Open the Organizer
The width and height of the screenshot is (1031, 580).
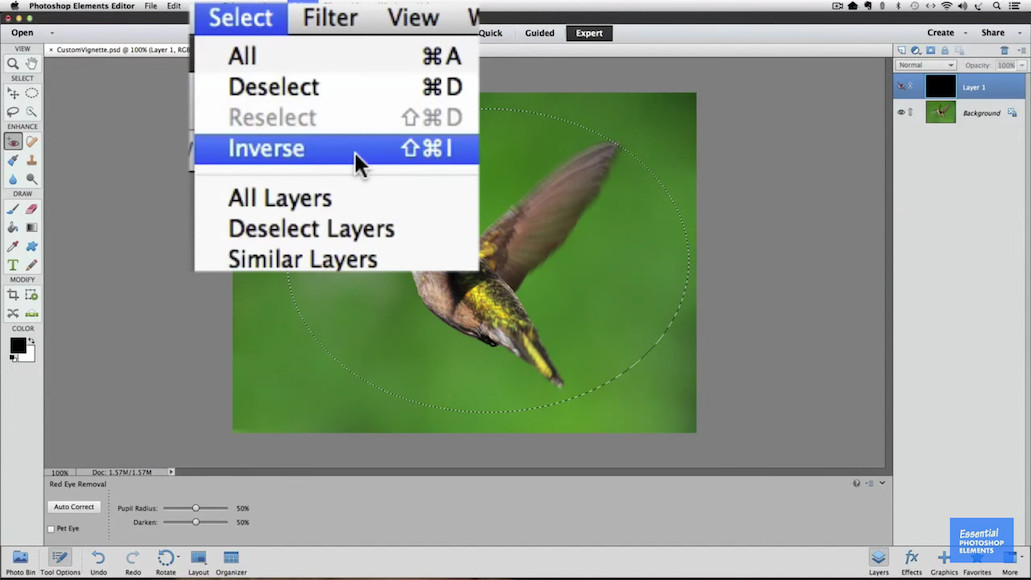point(231,563)
